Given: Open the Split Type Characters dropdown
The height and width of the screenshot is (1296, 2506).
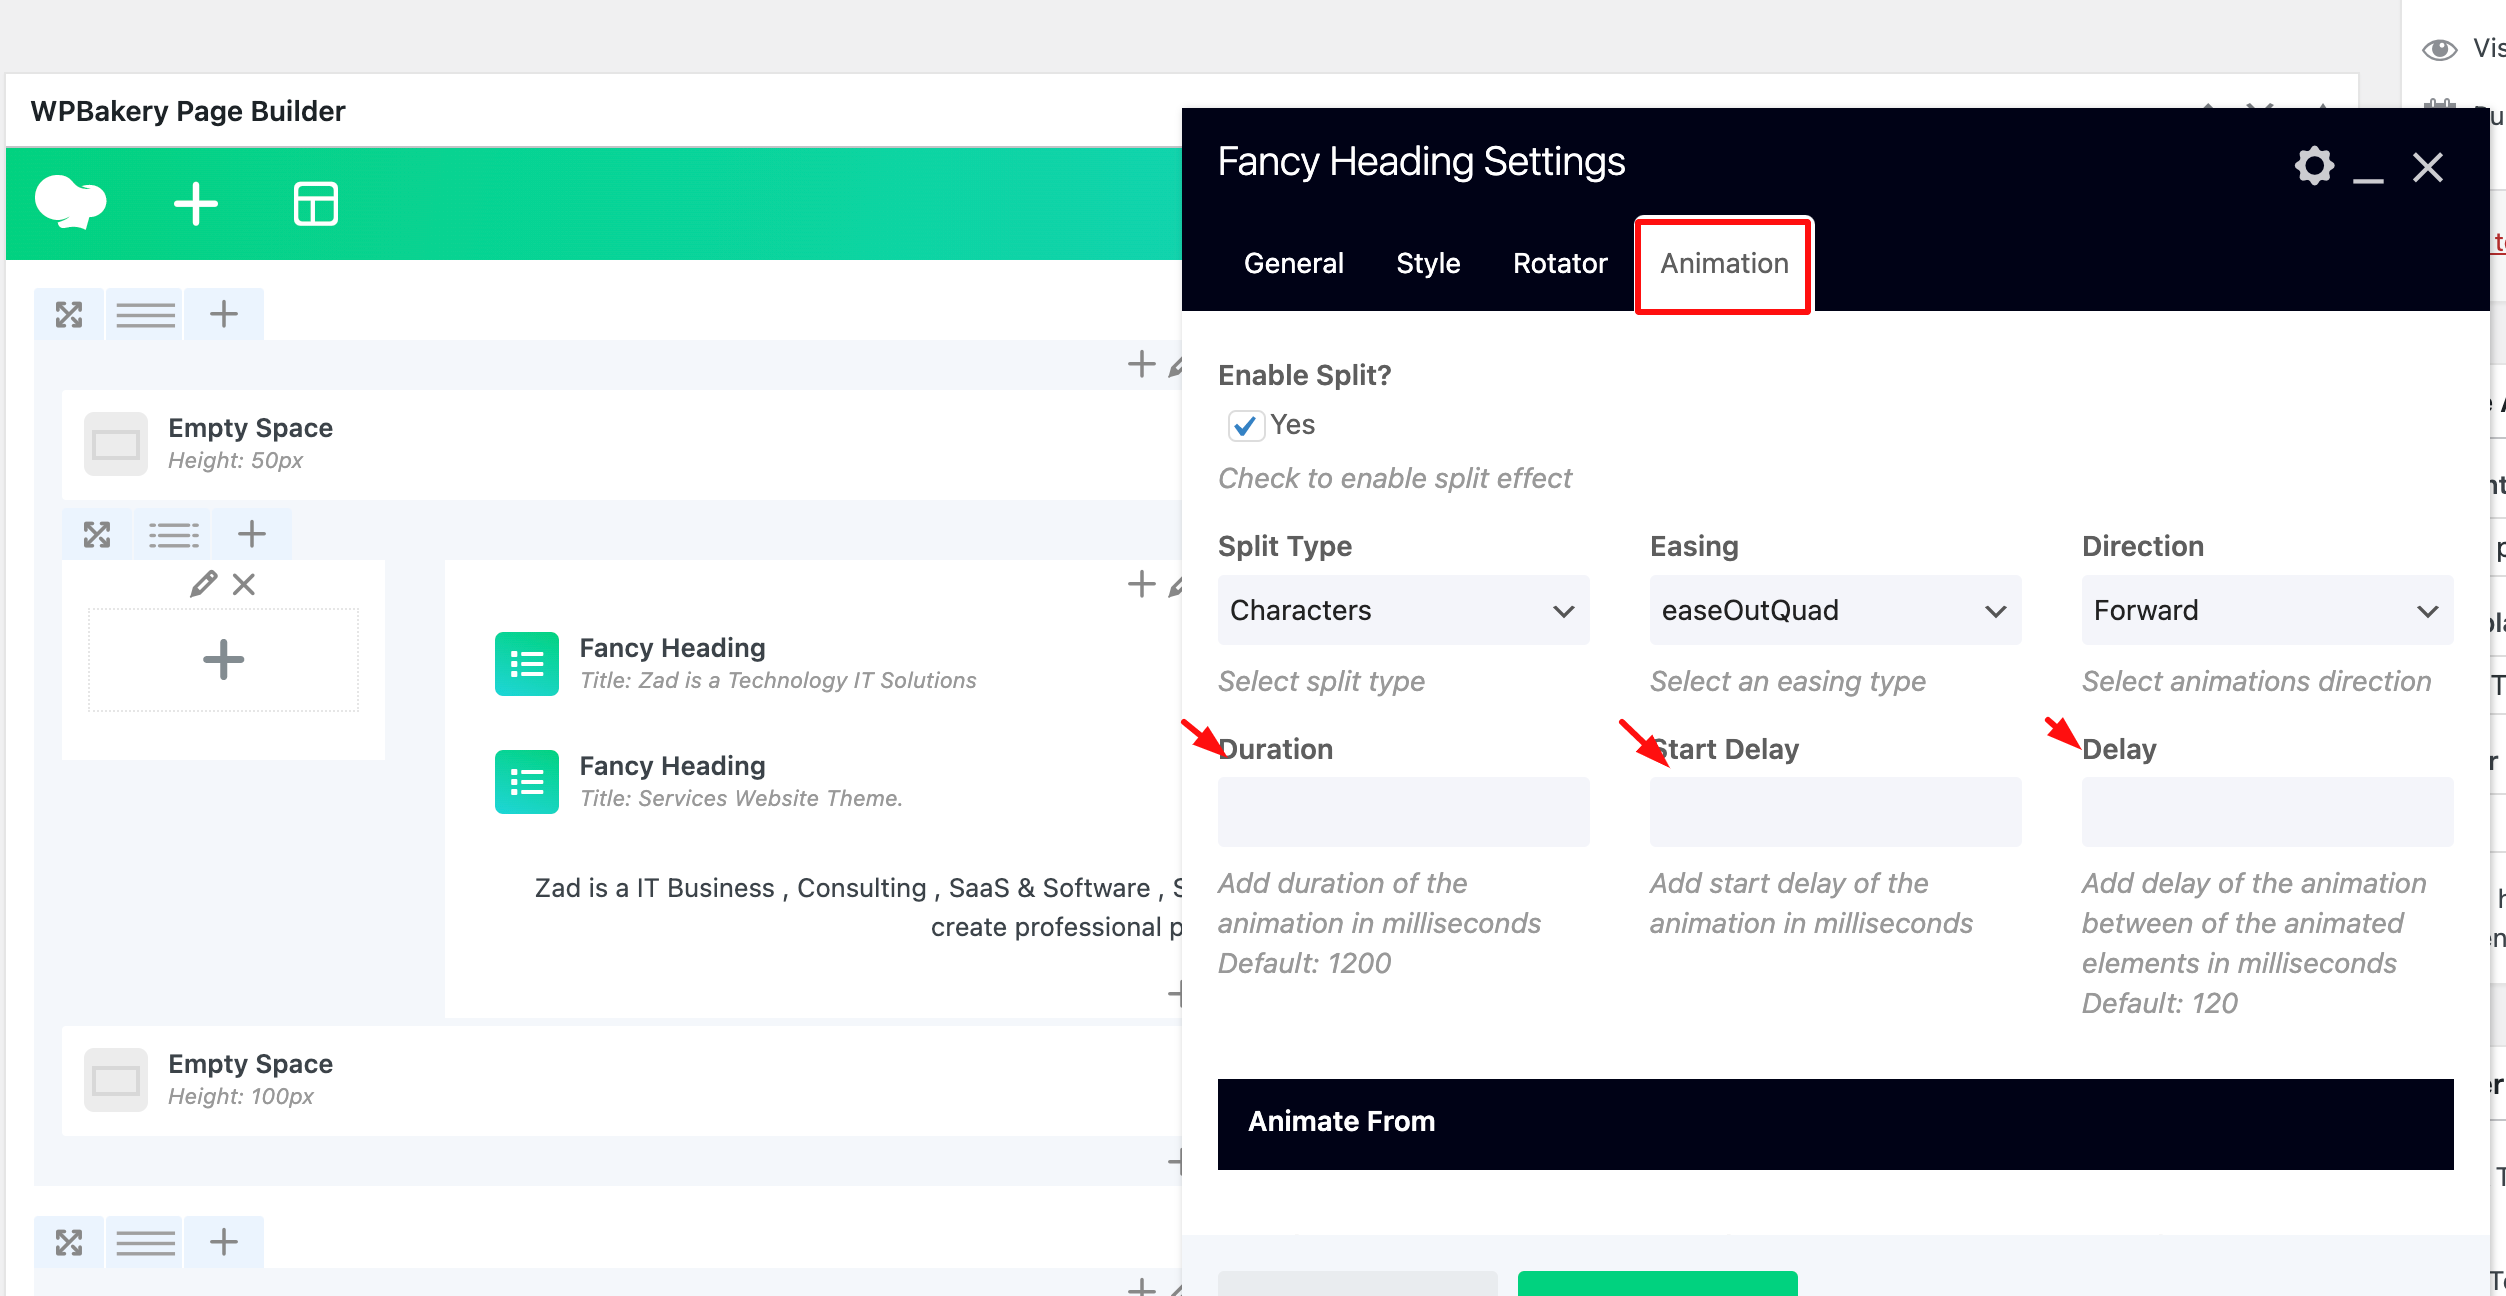Looking at the screenshot, I should (1403, 610).
